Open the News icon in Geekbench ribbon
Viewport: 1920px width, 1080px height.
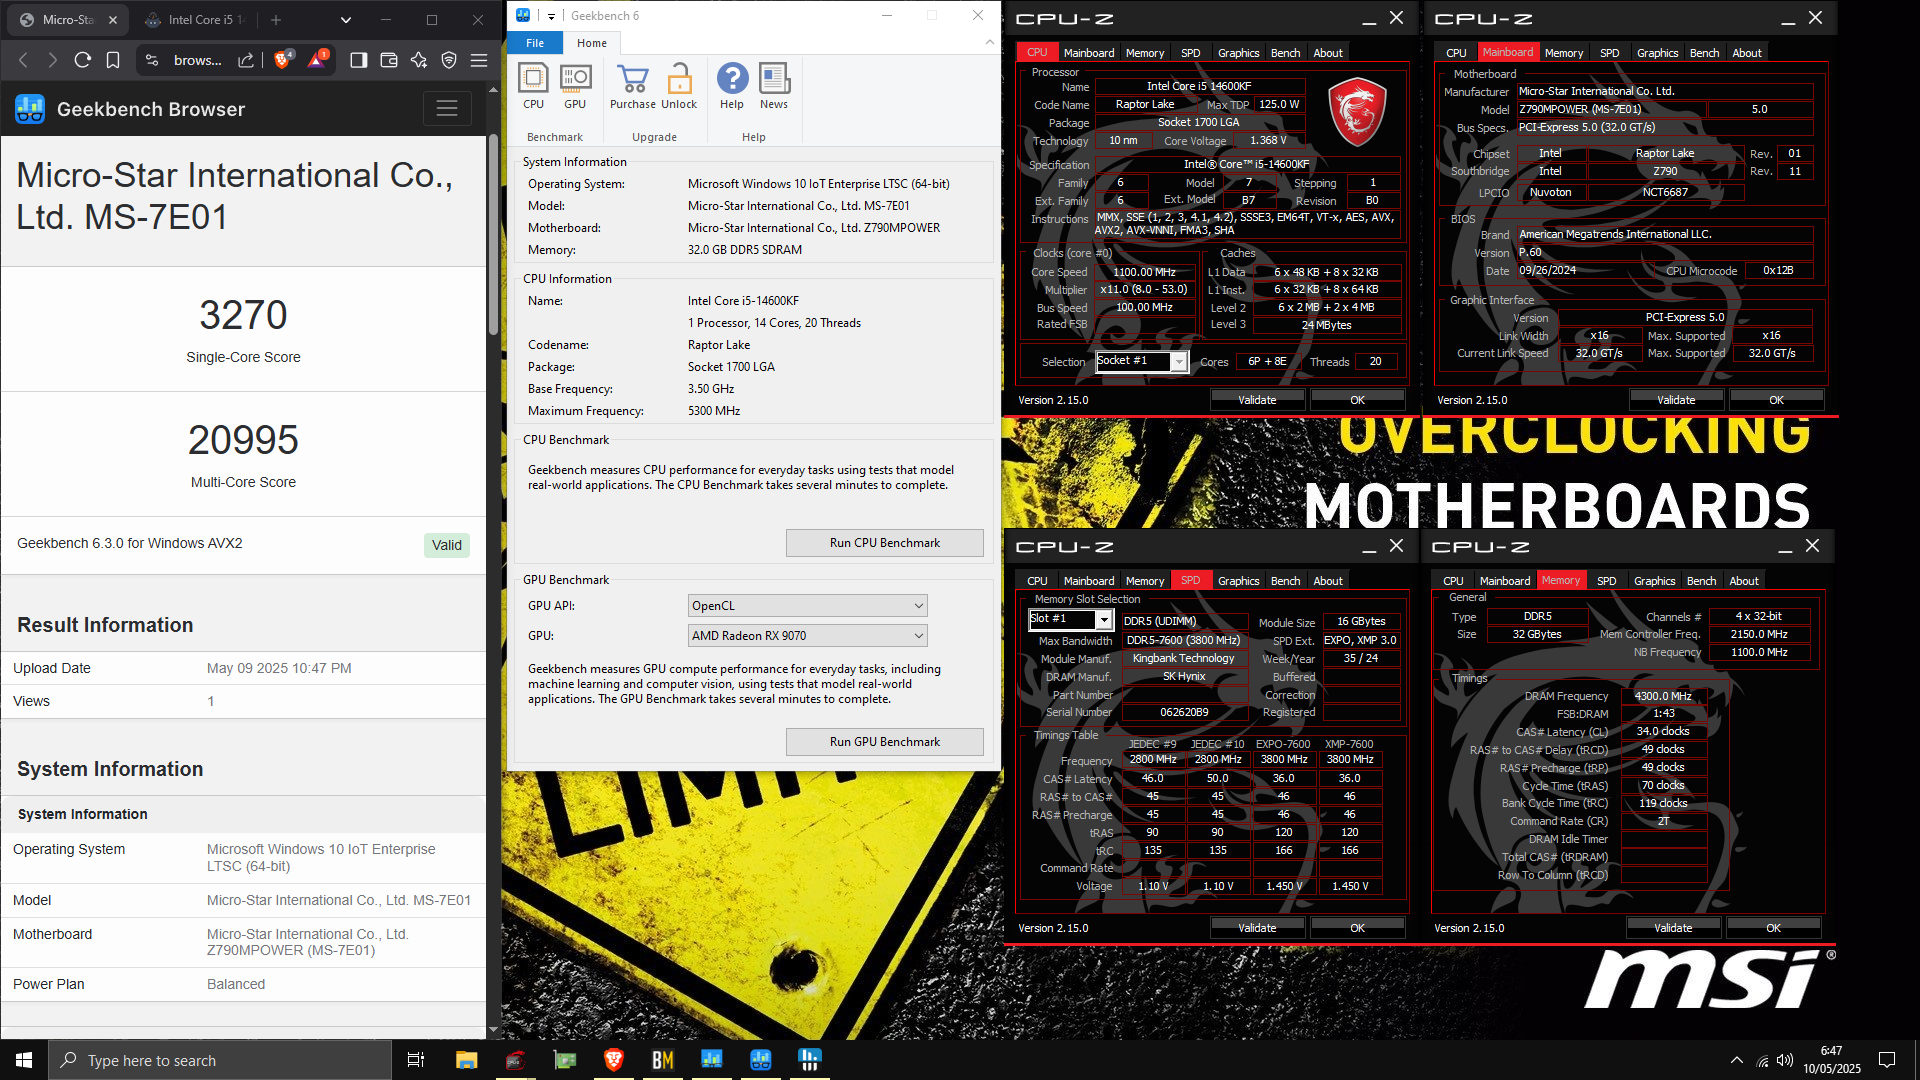774,86
